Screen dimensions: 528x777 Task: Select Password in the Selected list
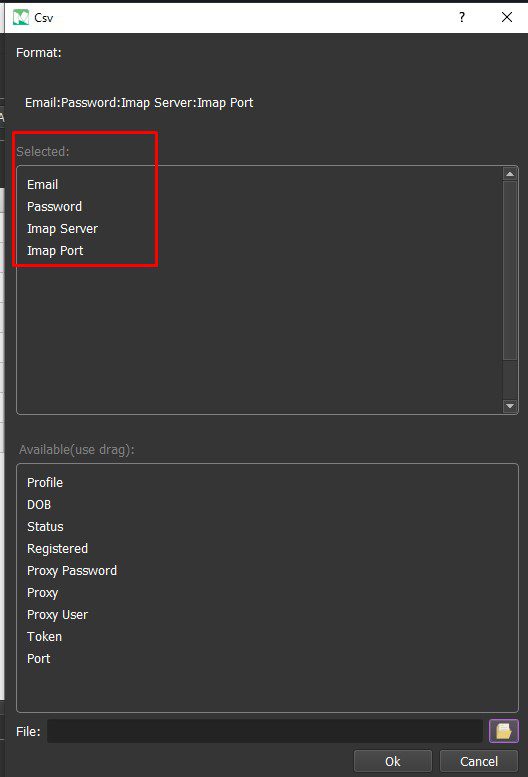(x=54, y=207)
